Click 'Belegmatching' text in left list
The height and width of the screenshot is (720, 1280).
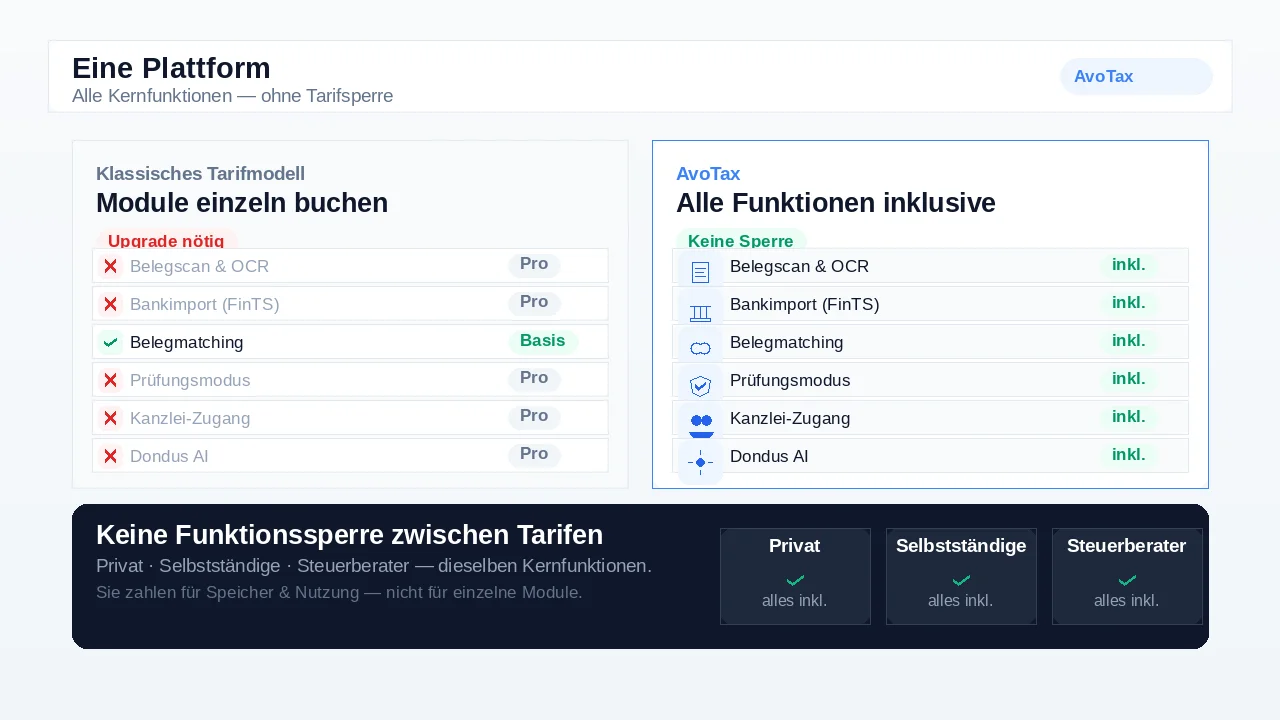tap(187, 342)
